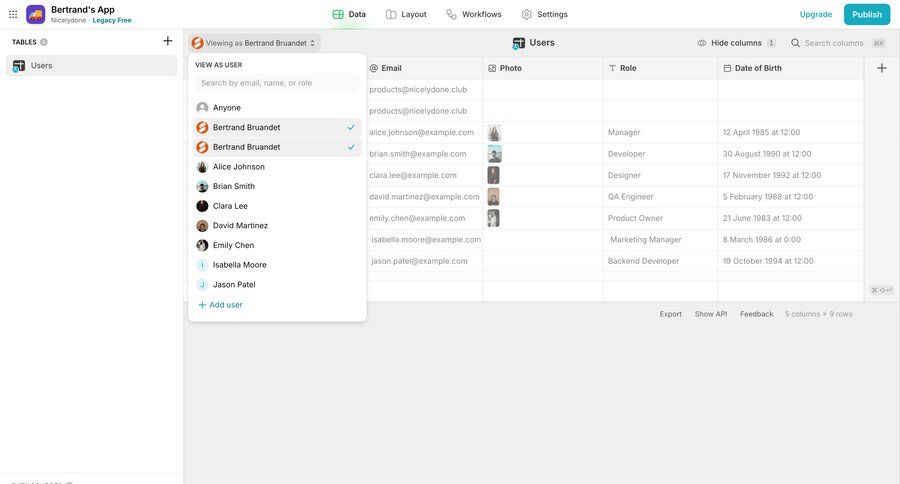The width and height of the screenshot is (900, 484).
Task: Open the apps grid launcher icon
Action: click(x=13, y=14)
